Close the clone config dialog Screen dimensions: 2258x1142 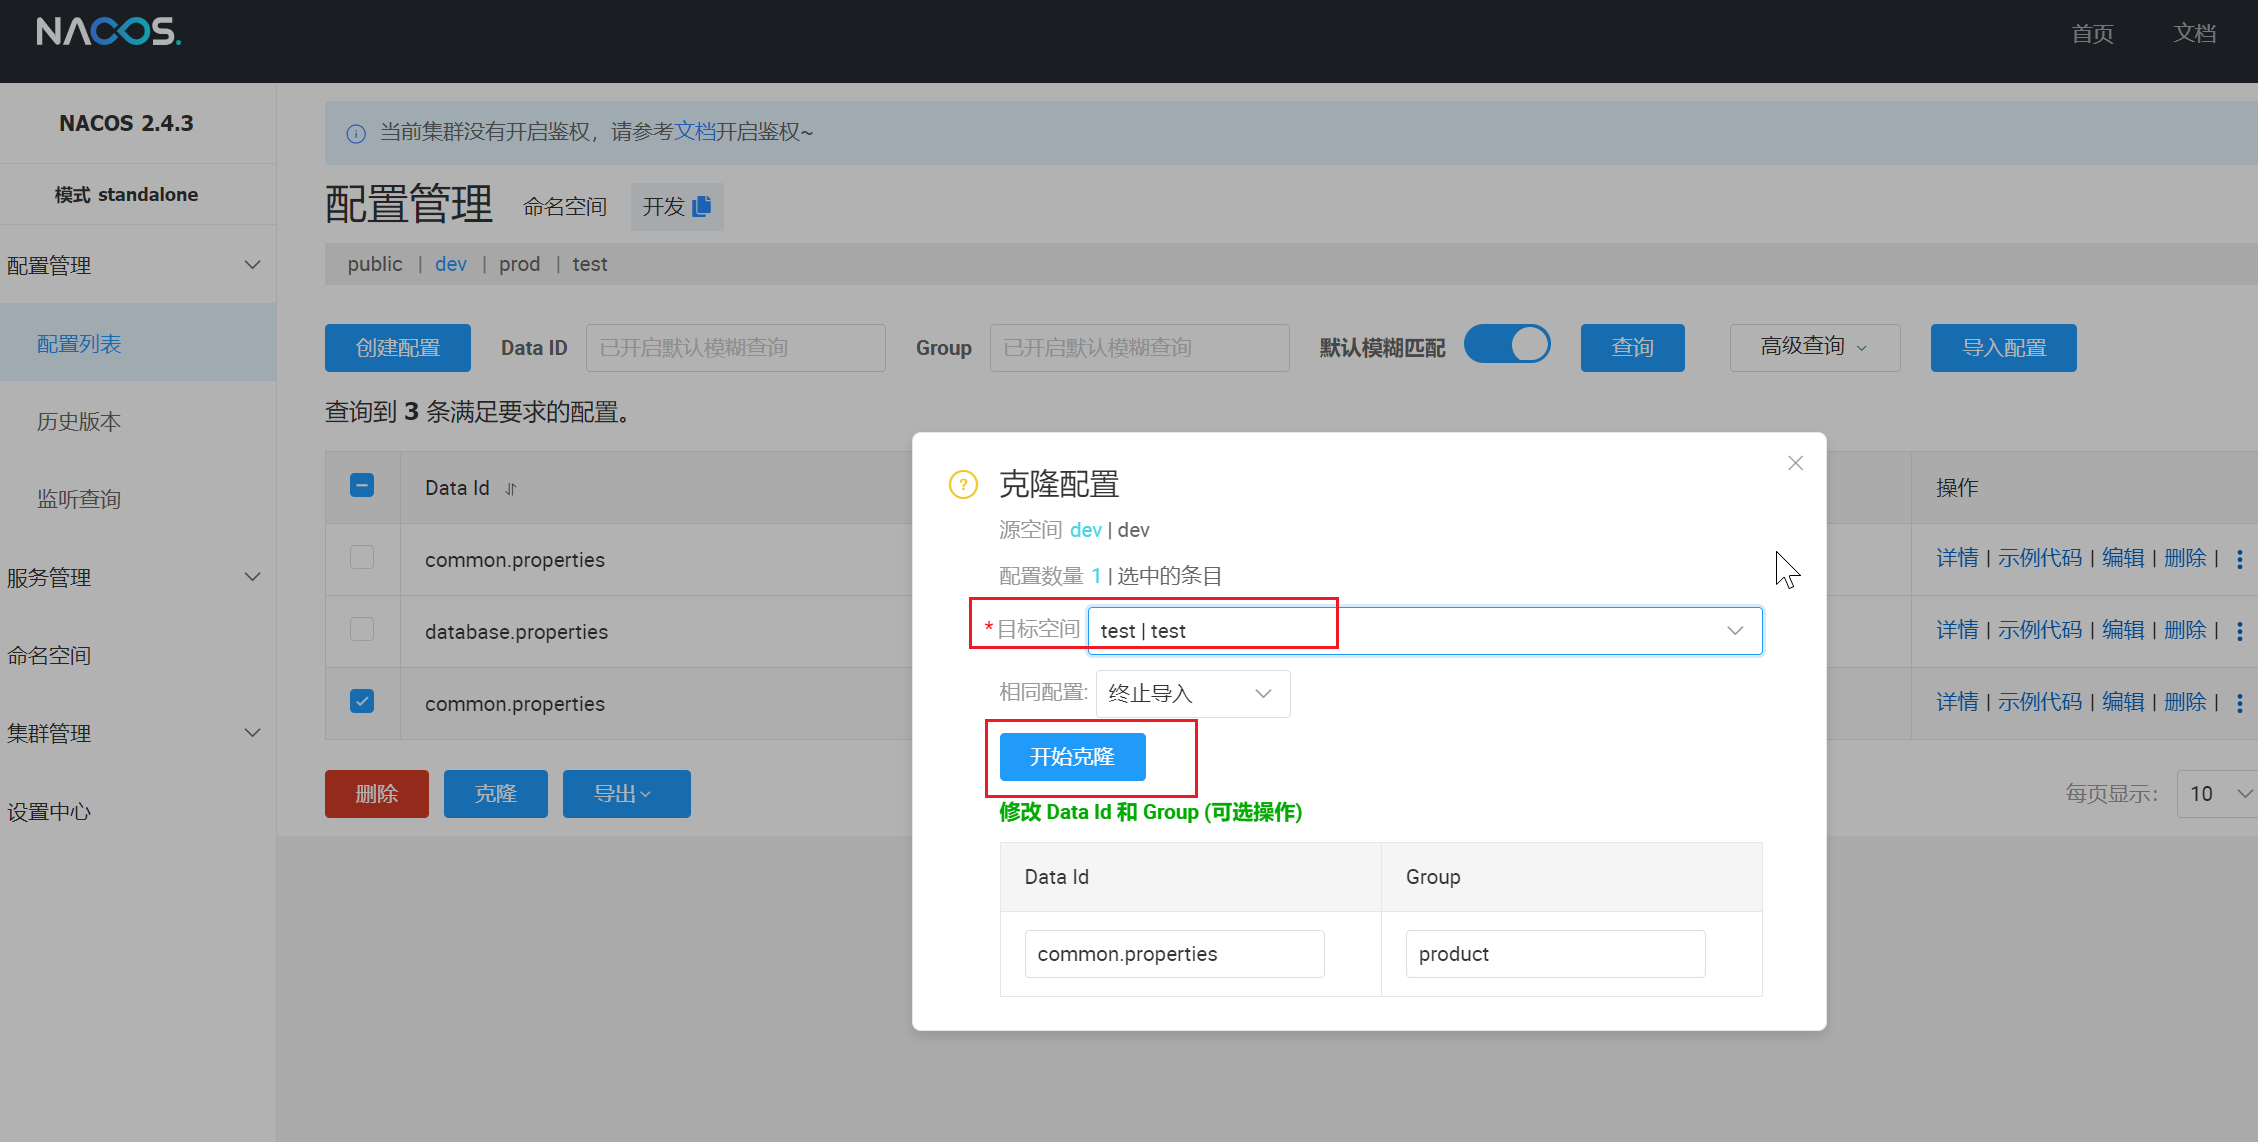pos(1795,463)
